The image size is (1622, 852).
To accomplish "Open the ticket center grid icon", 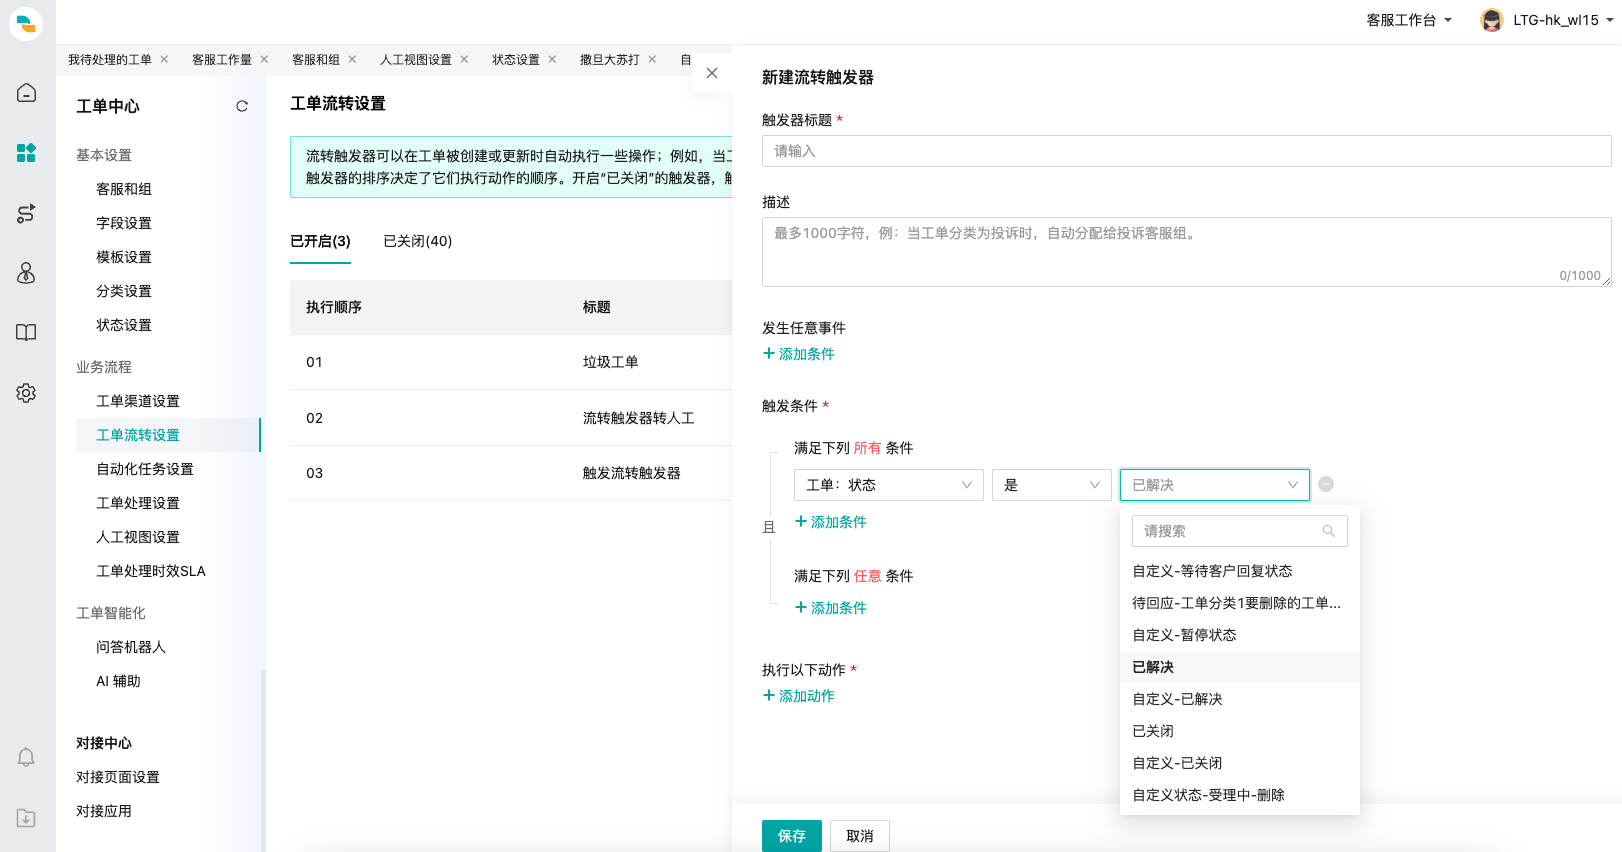I will tap(27, 152).
